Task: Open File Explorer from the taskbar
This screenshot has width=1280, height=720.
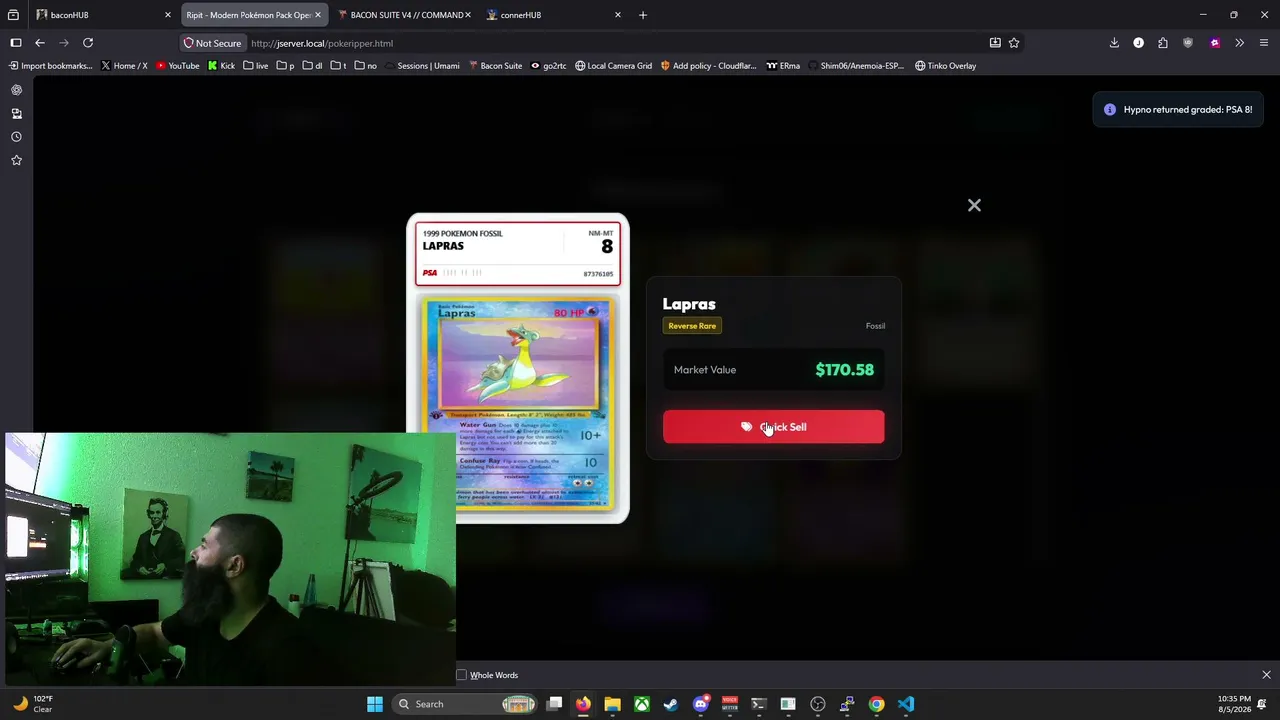Action: 612,704
